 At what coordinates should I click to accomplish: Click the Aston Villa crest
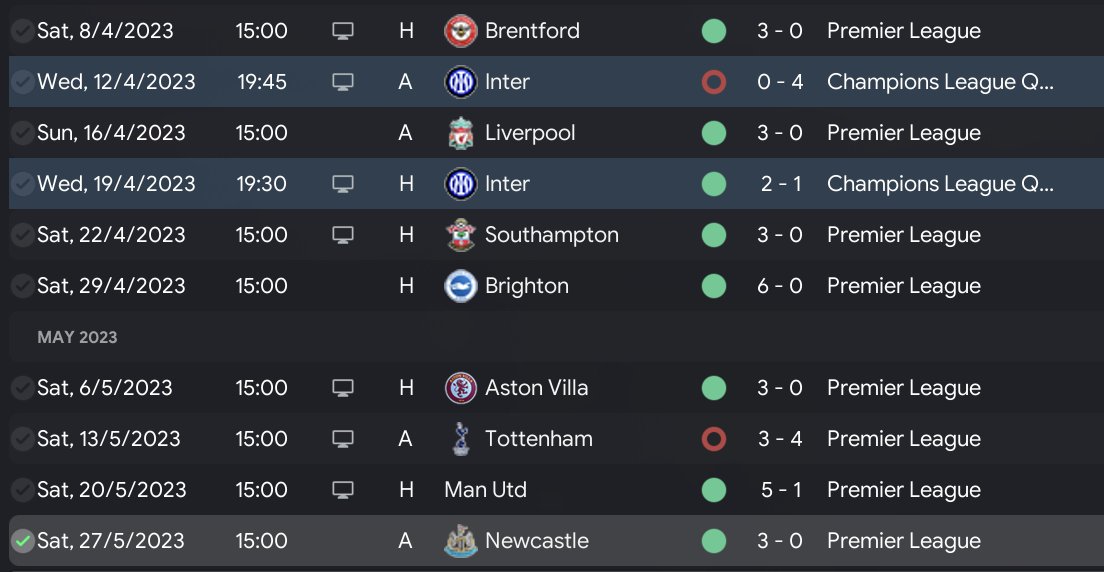[460, 388]
